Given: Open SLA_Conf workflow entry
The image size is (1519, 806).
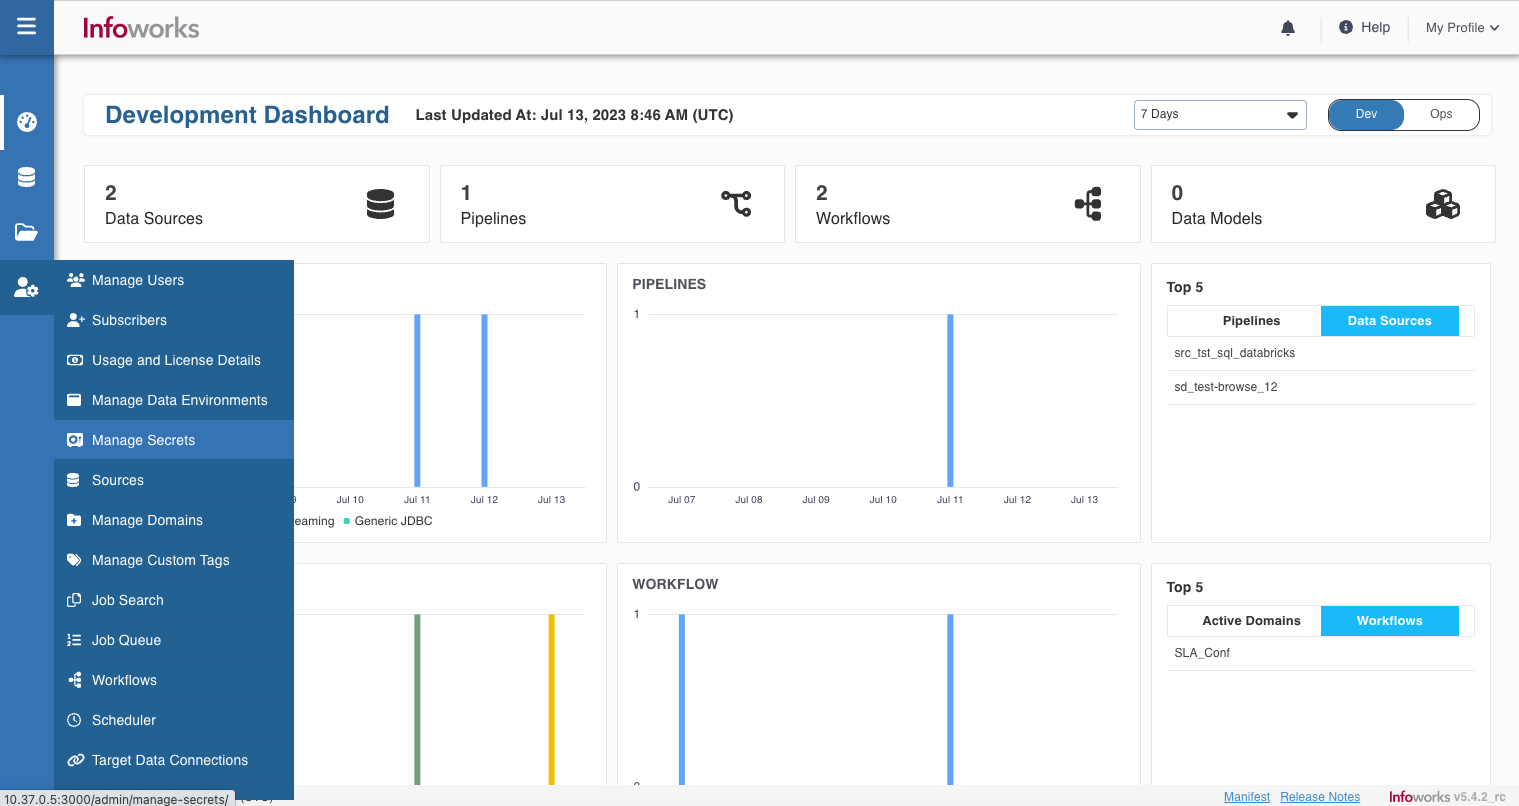Looking at the screenshot, I should [x=1202, y=653].
